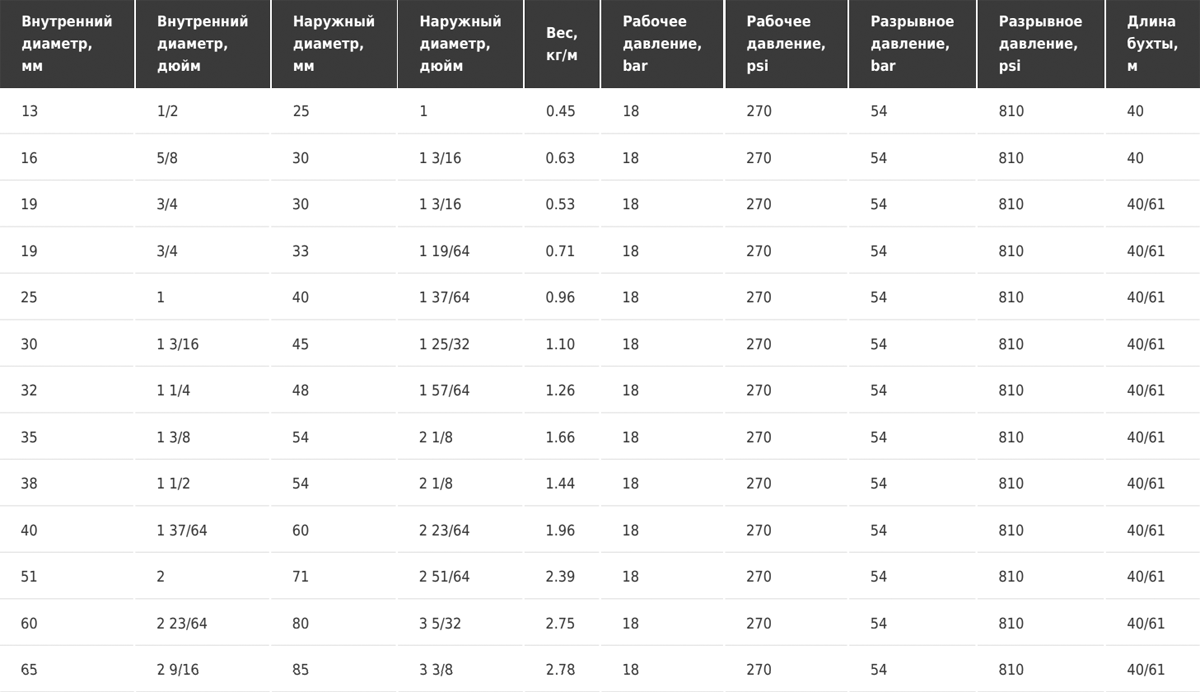1200x692 pixels.
Task: Click the 'Разрывное давление, bar' column header
Action: click(912, 44)
